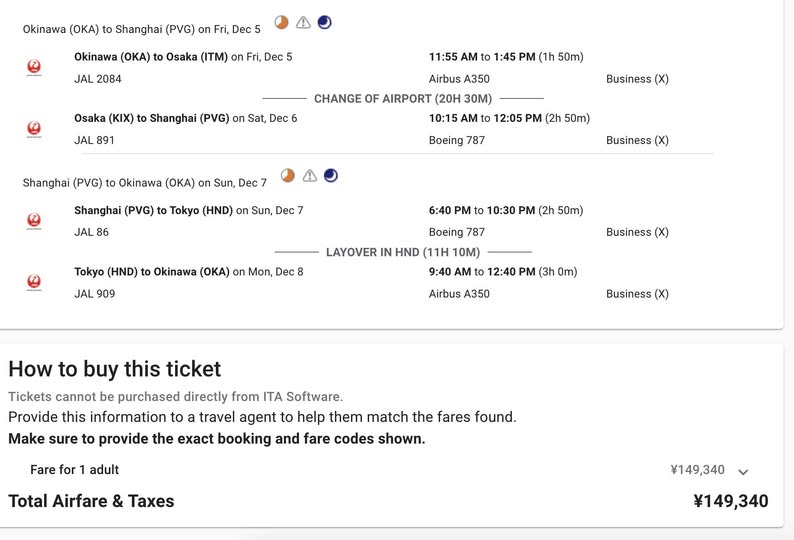Image resolution: width=794 pixels, height=540 pixels.
Task: Click the orange long-layover icon for Okinawa–Shanghai
Action: pyautogui.click(x=282, y=22)
